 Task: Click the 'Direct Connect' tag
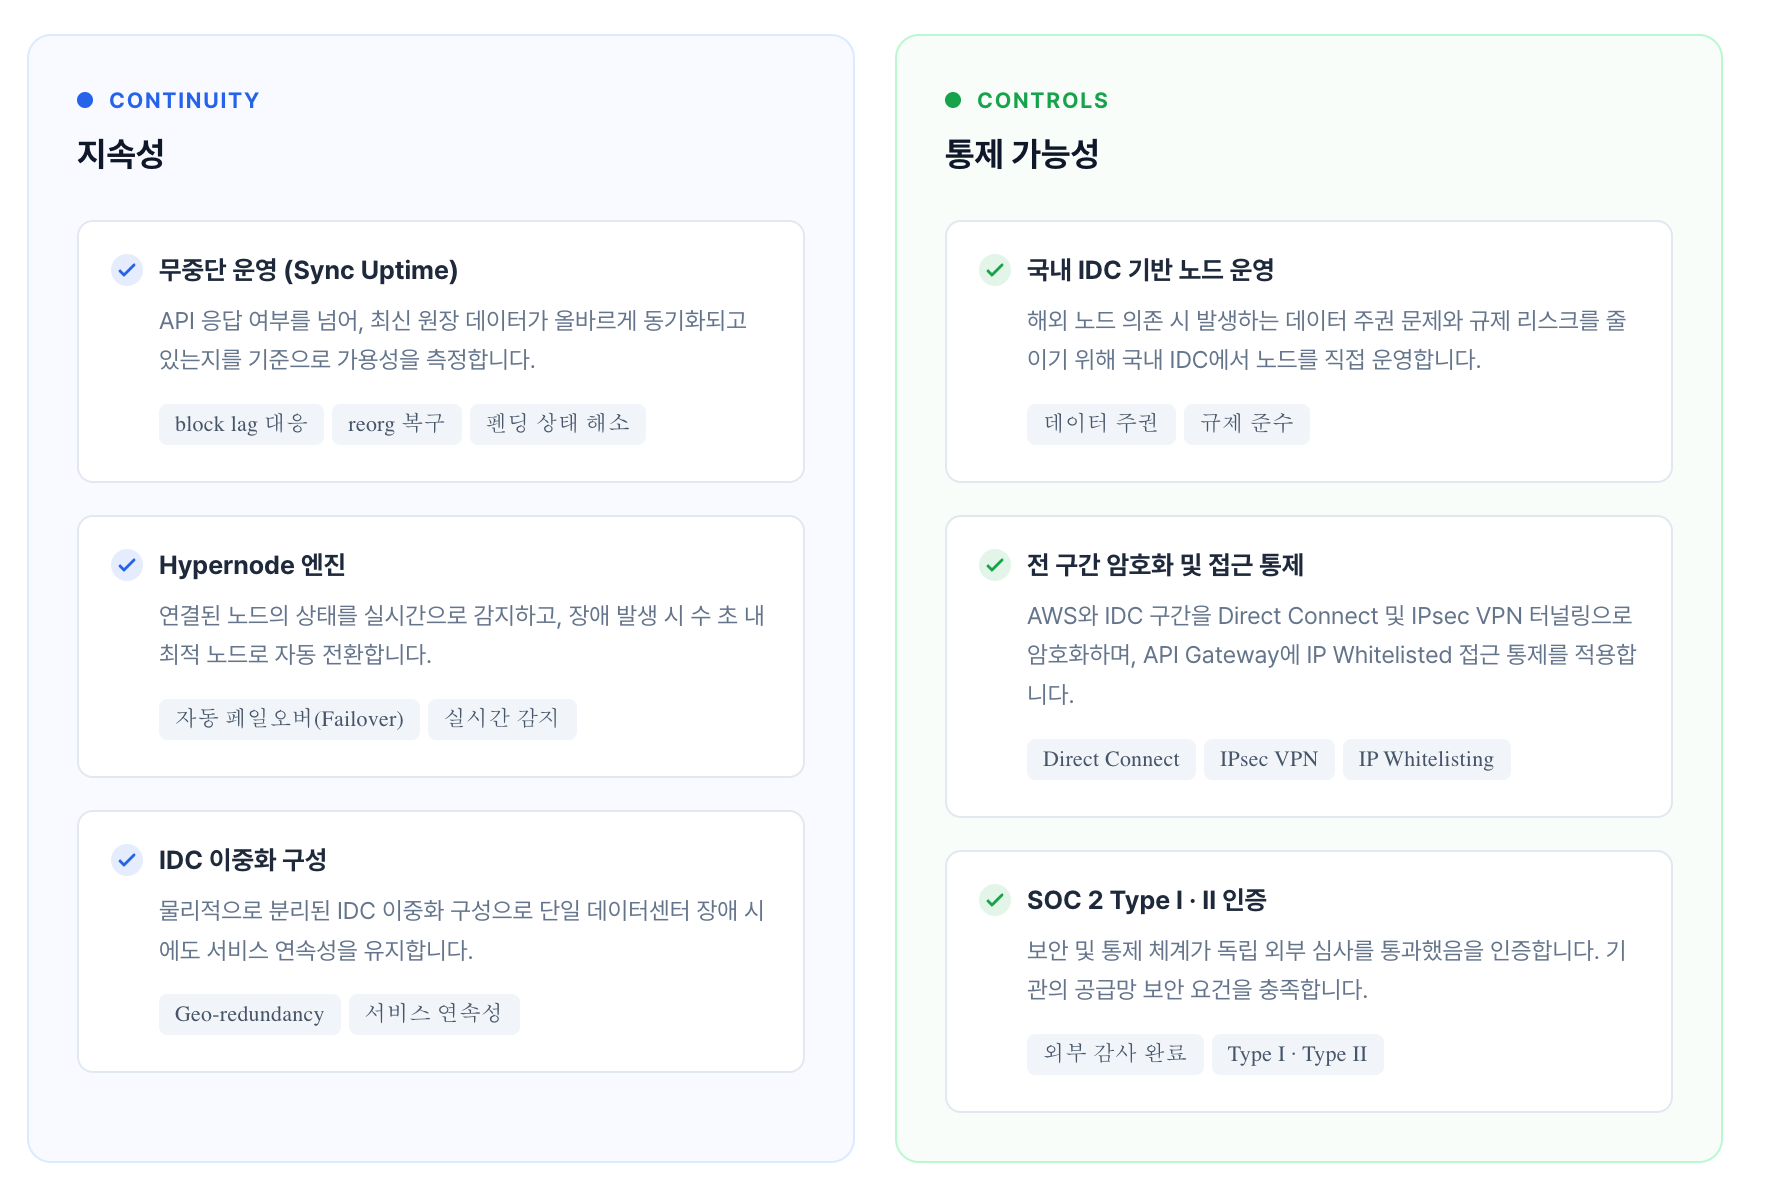[x=1111, y=759]
